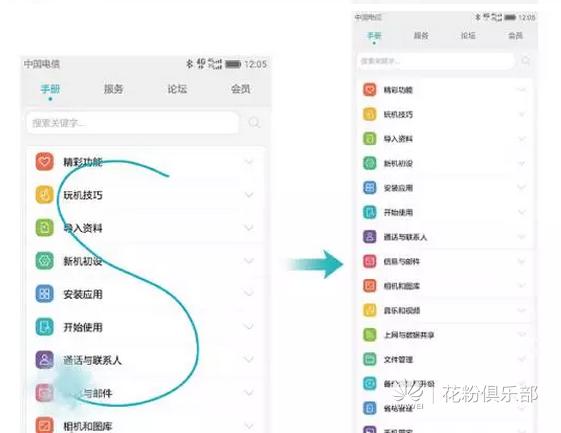
Task: Select the 上网与数据共享 label in the right long screenshot
Action: (409, 335)
